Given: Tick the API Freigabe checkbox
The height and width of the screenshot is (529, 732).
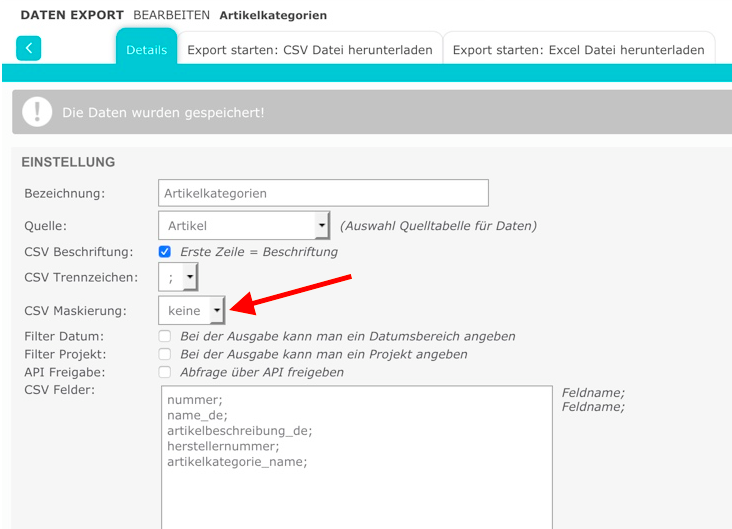Looking at the screenshot, I should (165, 372).
